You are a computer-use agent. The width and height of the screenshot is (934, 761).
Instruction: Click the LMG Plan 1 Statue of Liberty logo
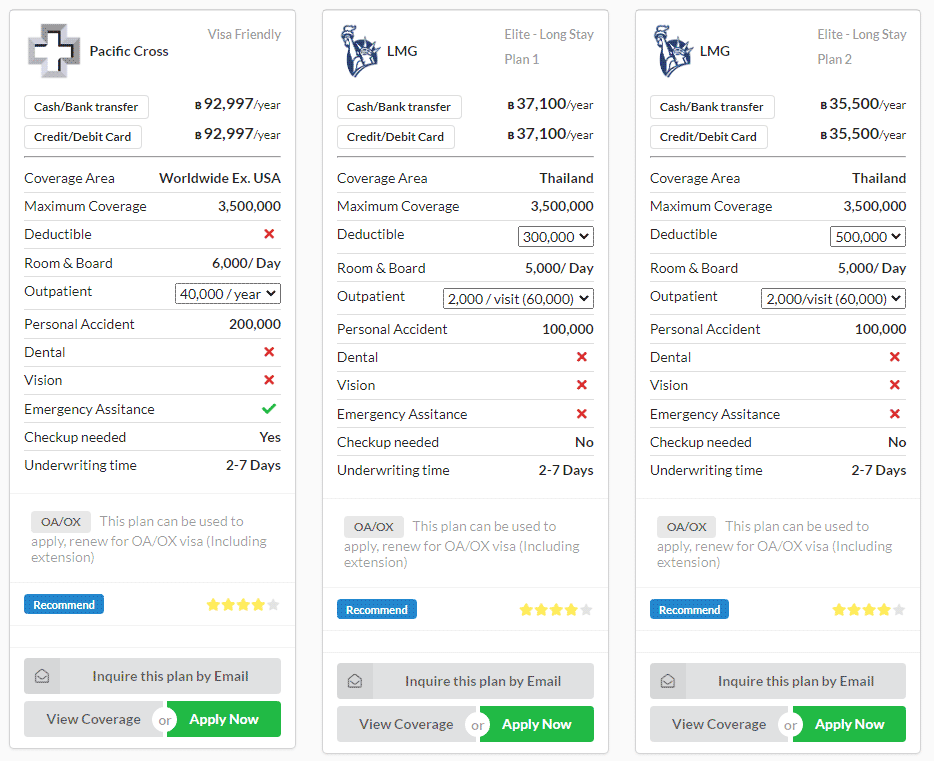pos(360,51)
